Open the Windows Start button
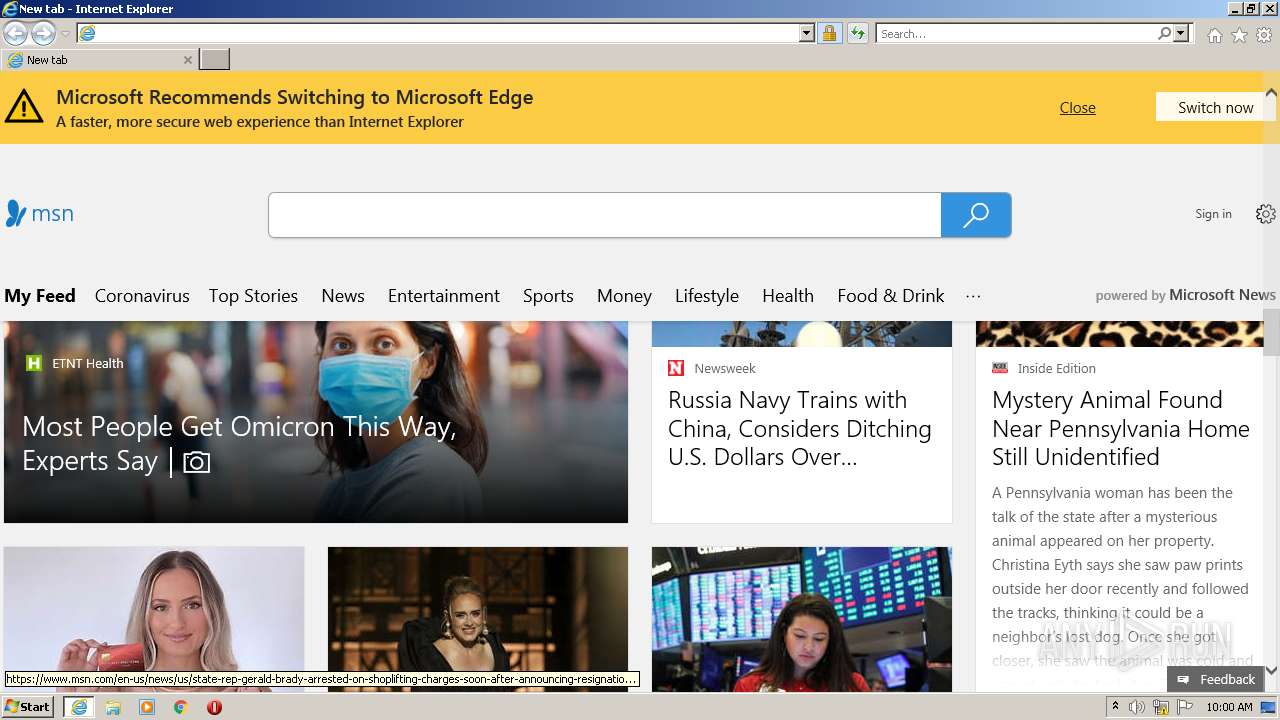This screenshot has height=720, width=1280. [x=28, y=706]
